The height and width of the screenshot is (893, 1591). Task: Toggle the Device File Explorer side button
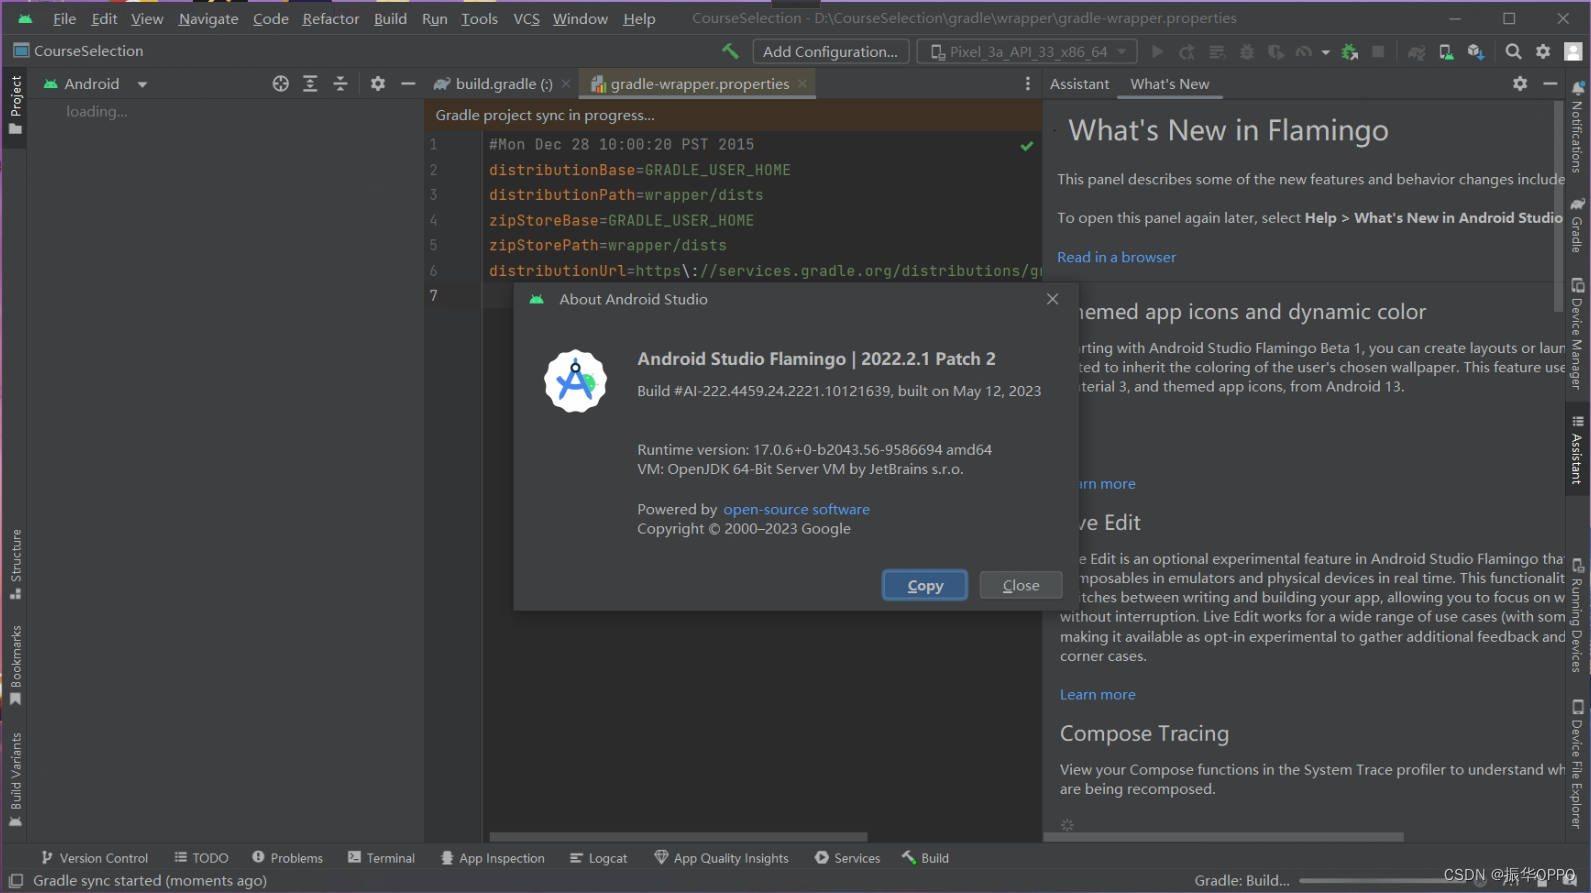1577,765
